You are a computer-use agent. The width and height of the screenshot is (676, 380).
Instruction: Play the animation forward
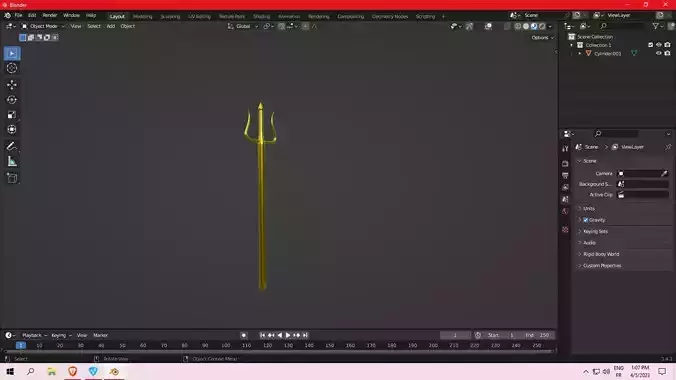pyautogui.click(x=288, y=335)
